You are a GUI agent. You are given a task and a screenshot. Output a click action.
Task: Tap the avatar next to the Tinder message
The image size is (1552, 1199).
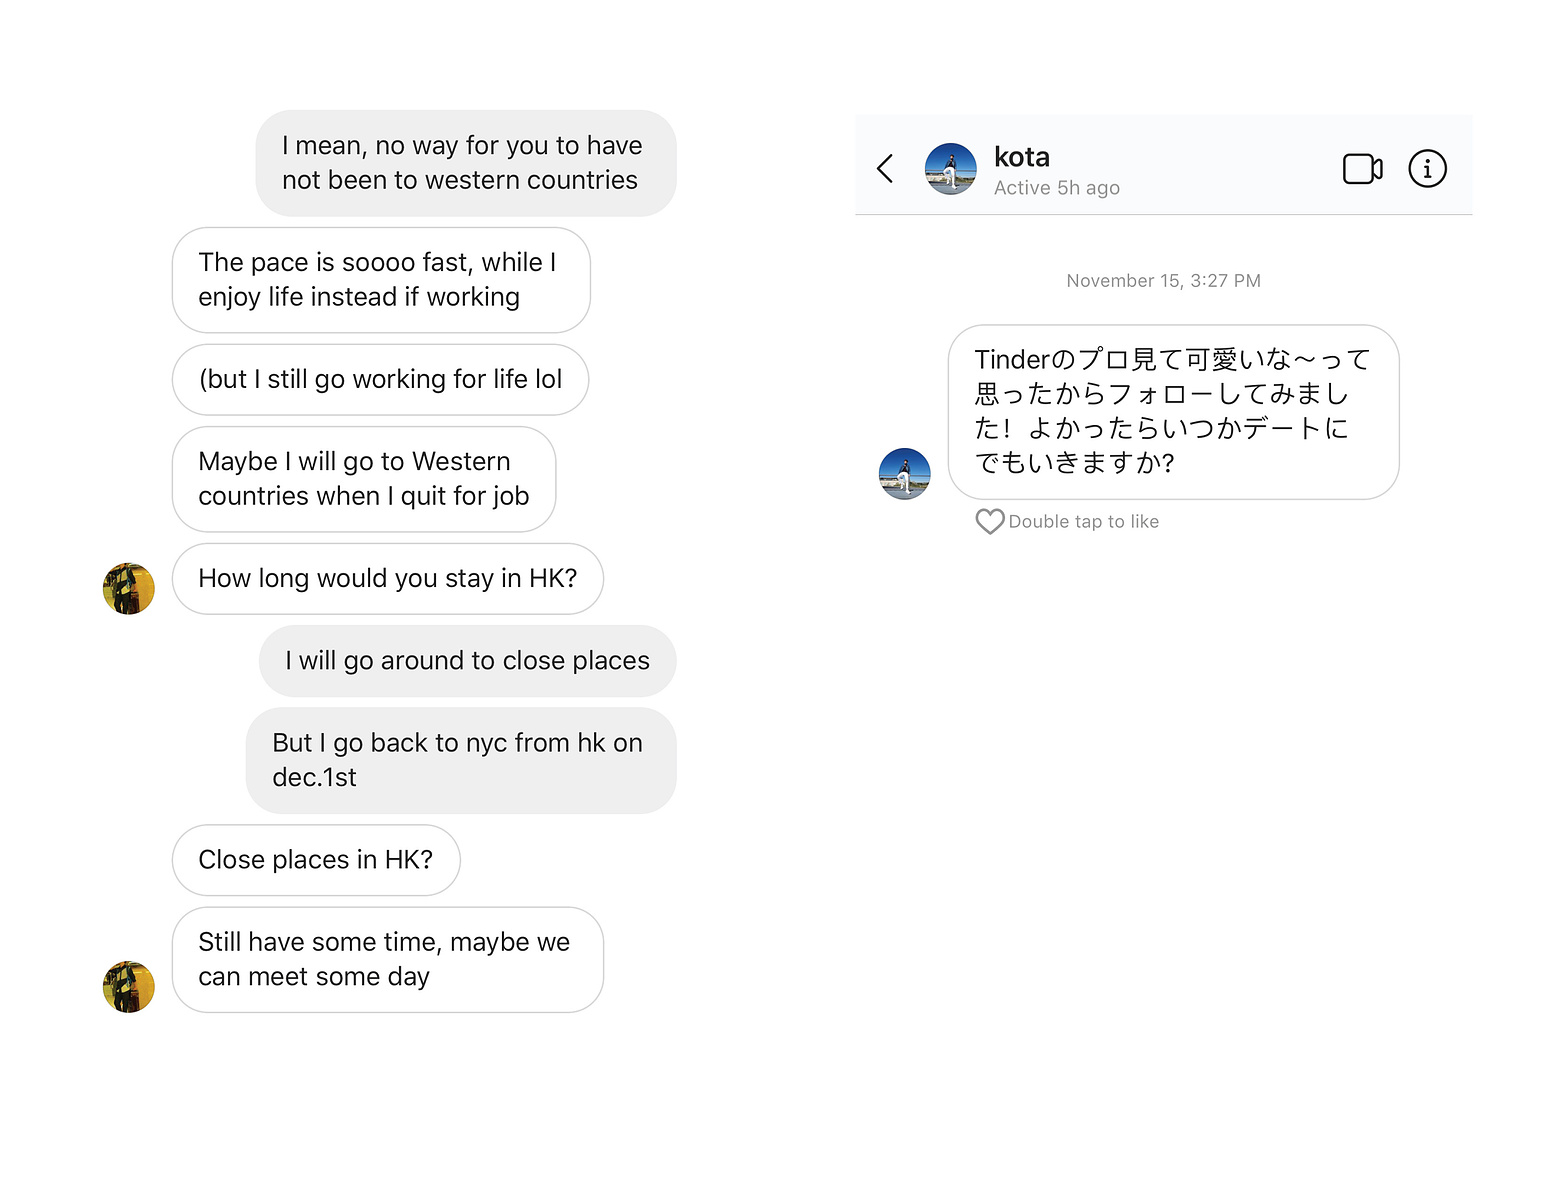(904, 473)
